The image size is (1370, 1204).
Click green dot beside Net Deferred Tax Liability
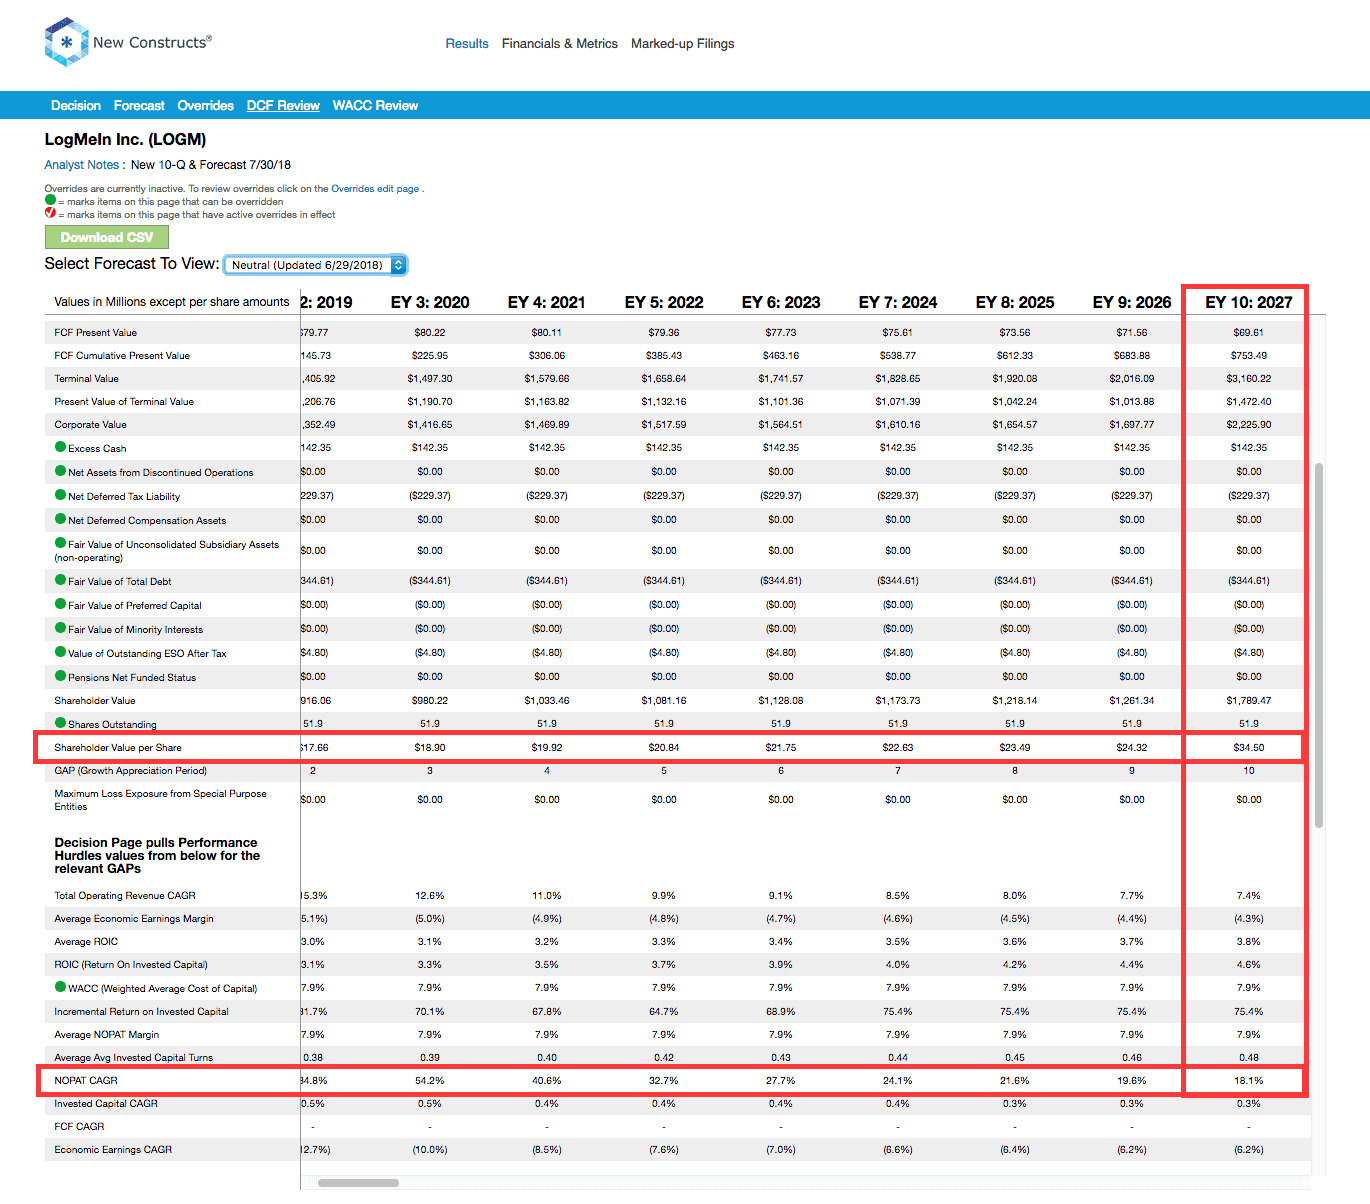pyautogui.click(x=60, y=495)
